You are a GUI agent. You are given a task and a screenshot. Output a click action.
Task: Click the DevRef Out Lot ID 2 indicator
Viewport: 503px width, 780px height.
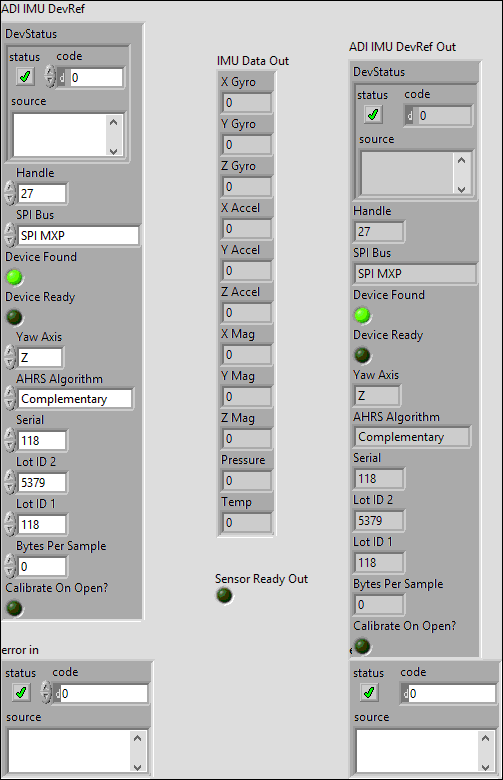(x=379, y=520)
